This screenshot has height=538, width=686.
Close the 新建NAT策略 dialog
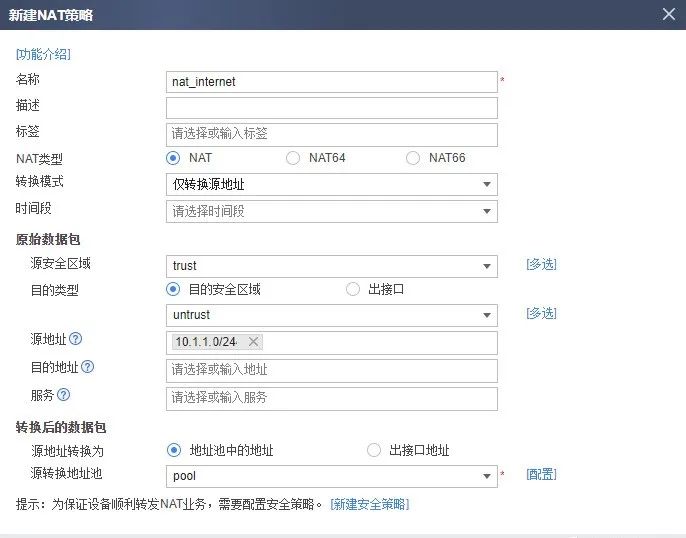[668, 14]
